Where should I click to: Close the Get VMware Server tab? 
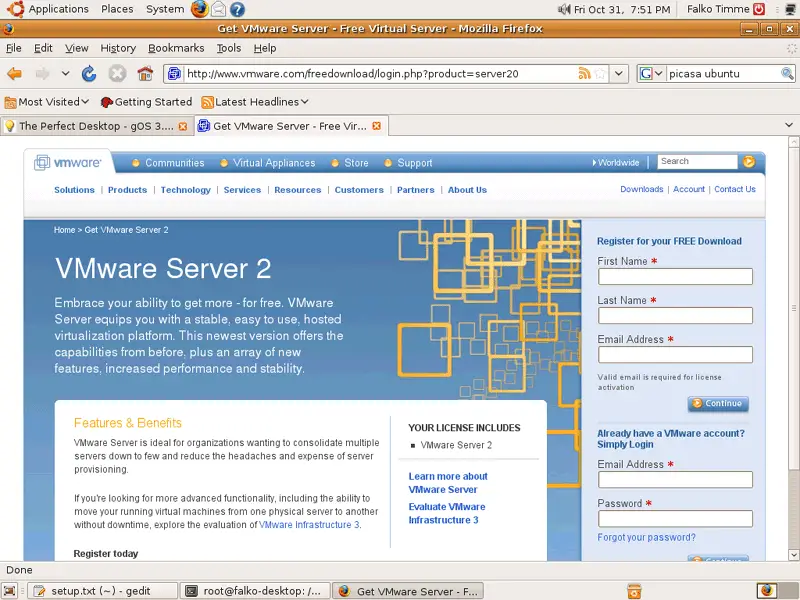377,126
